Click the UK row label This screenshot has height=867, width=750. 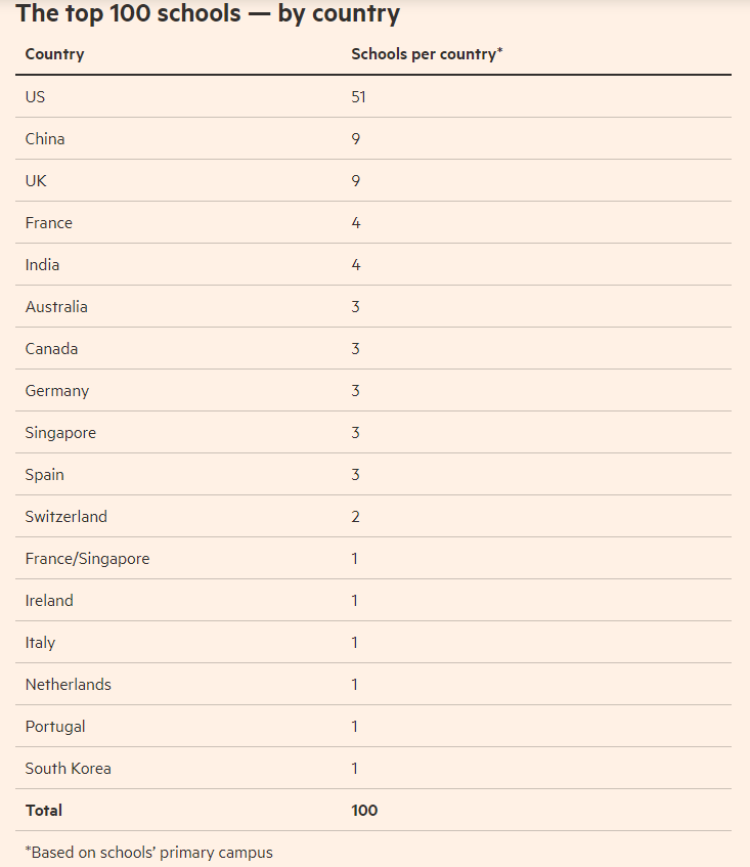pos(36,181)
